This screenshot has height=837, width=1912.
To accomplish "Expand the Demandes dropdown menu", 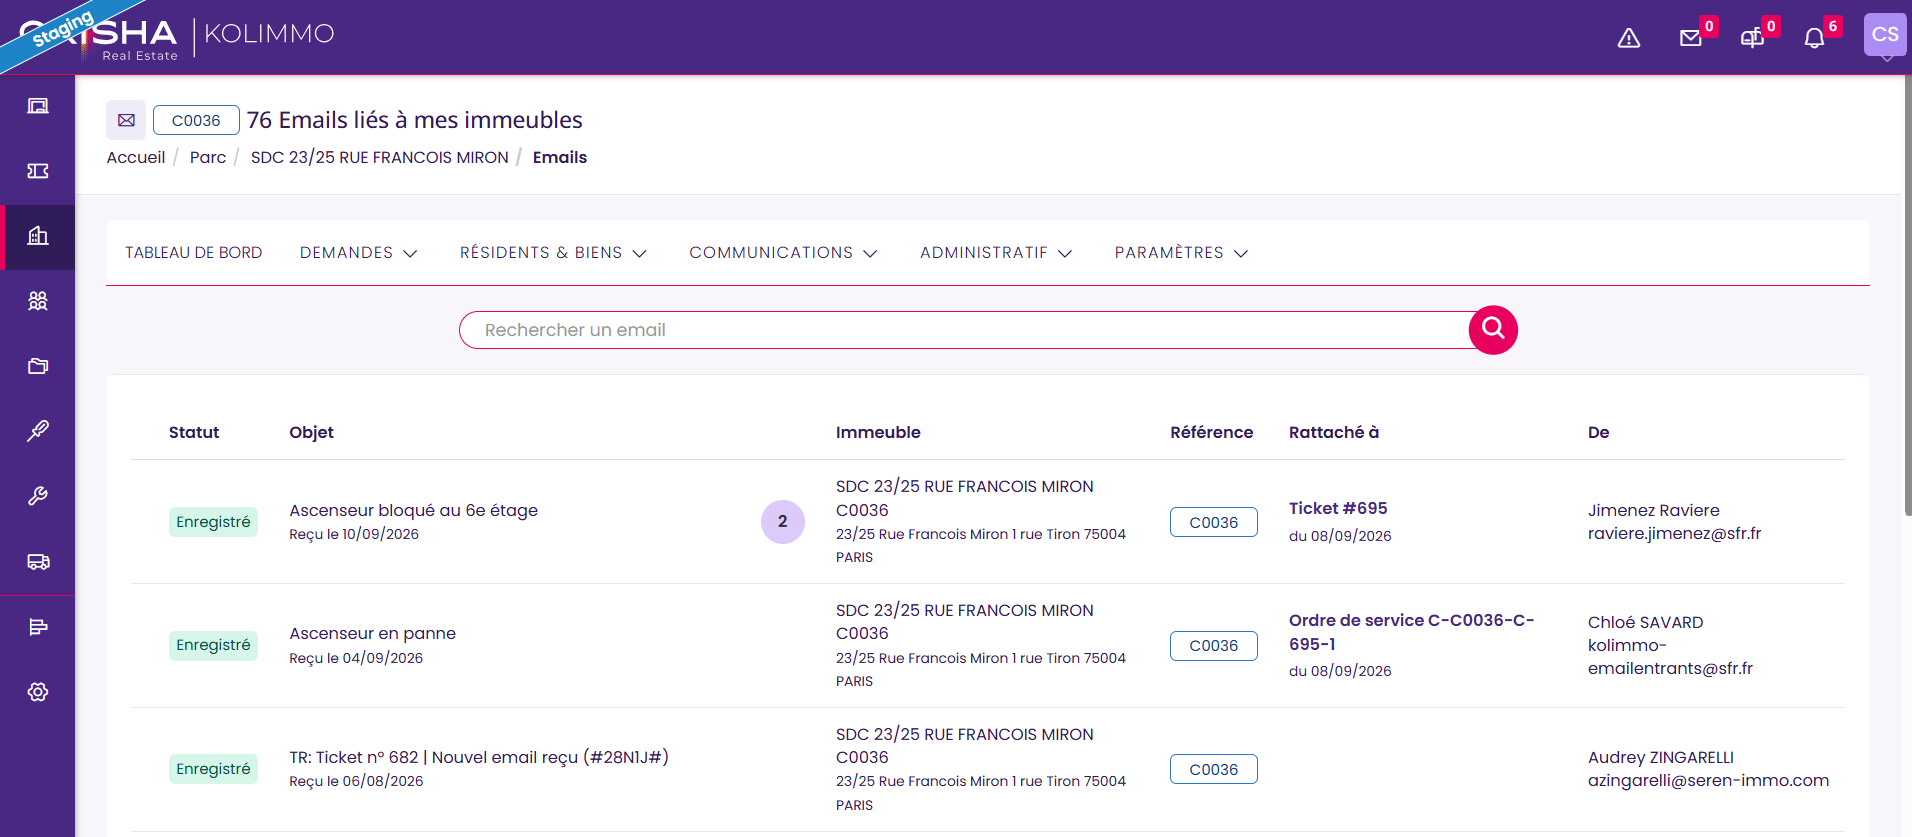I will (358, 253).
